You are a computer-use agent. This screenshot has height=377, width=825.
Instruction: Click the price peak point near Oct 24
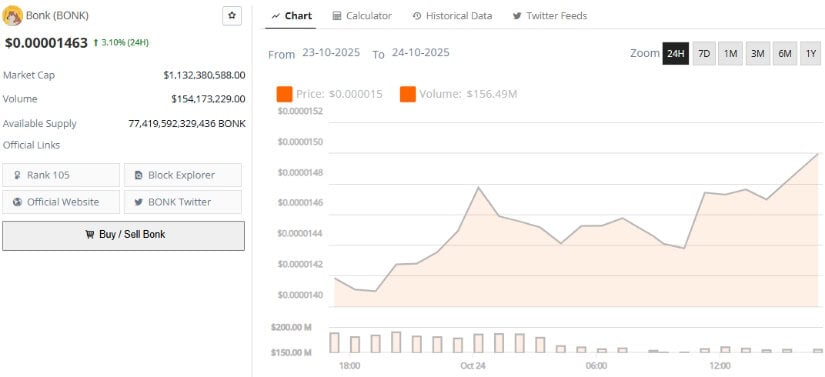(x=478, y=187)
